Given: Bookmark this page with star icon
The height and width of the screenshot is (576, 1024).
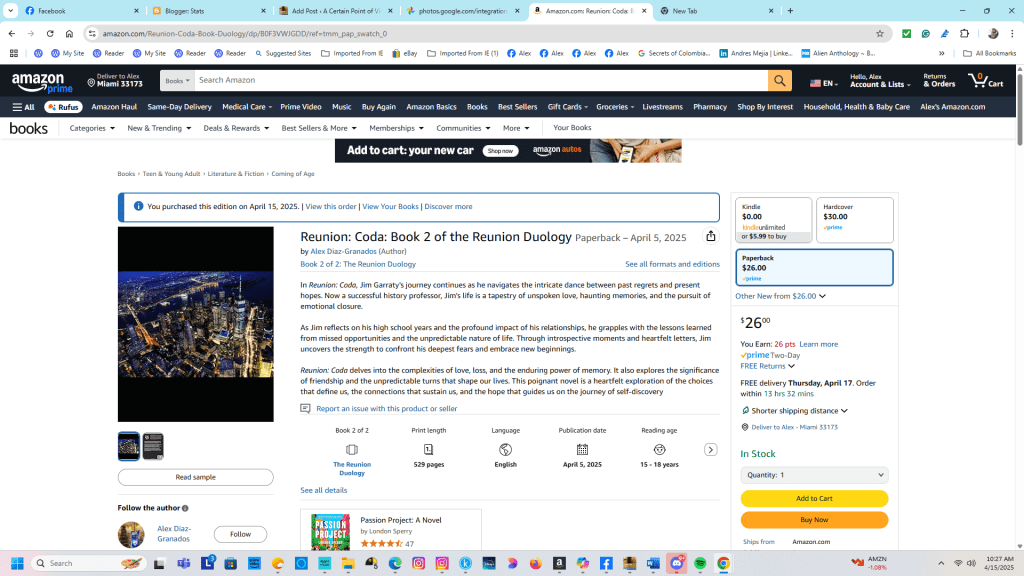Looking at the screenshot, I should click(x=880, y=33).
